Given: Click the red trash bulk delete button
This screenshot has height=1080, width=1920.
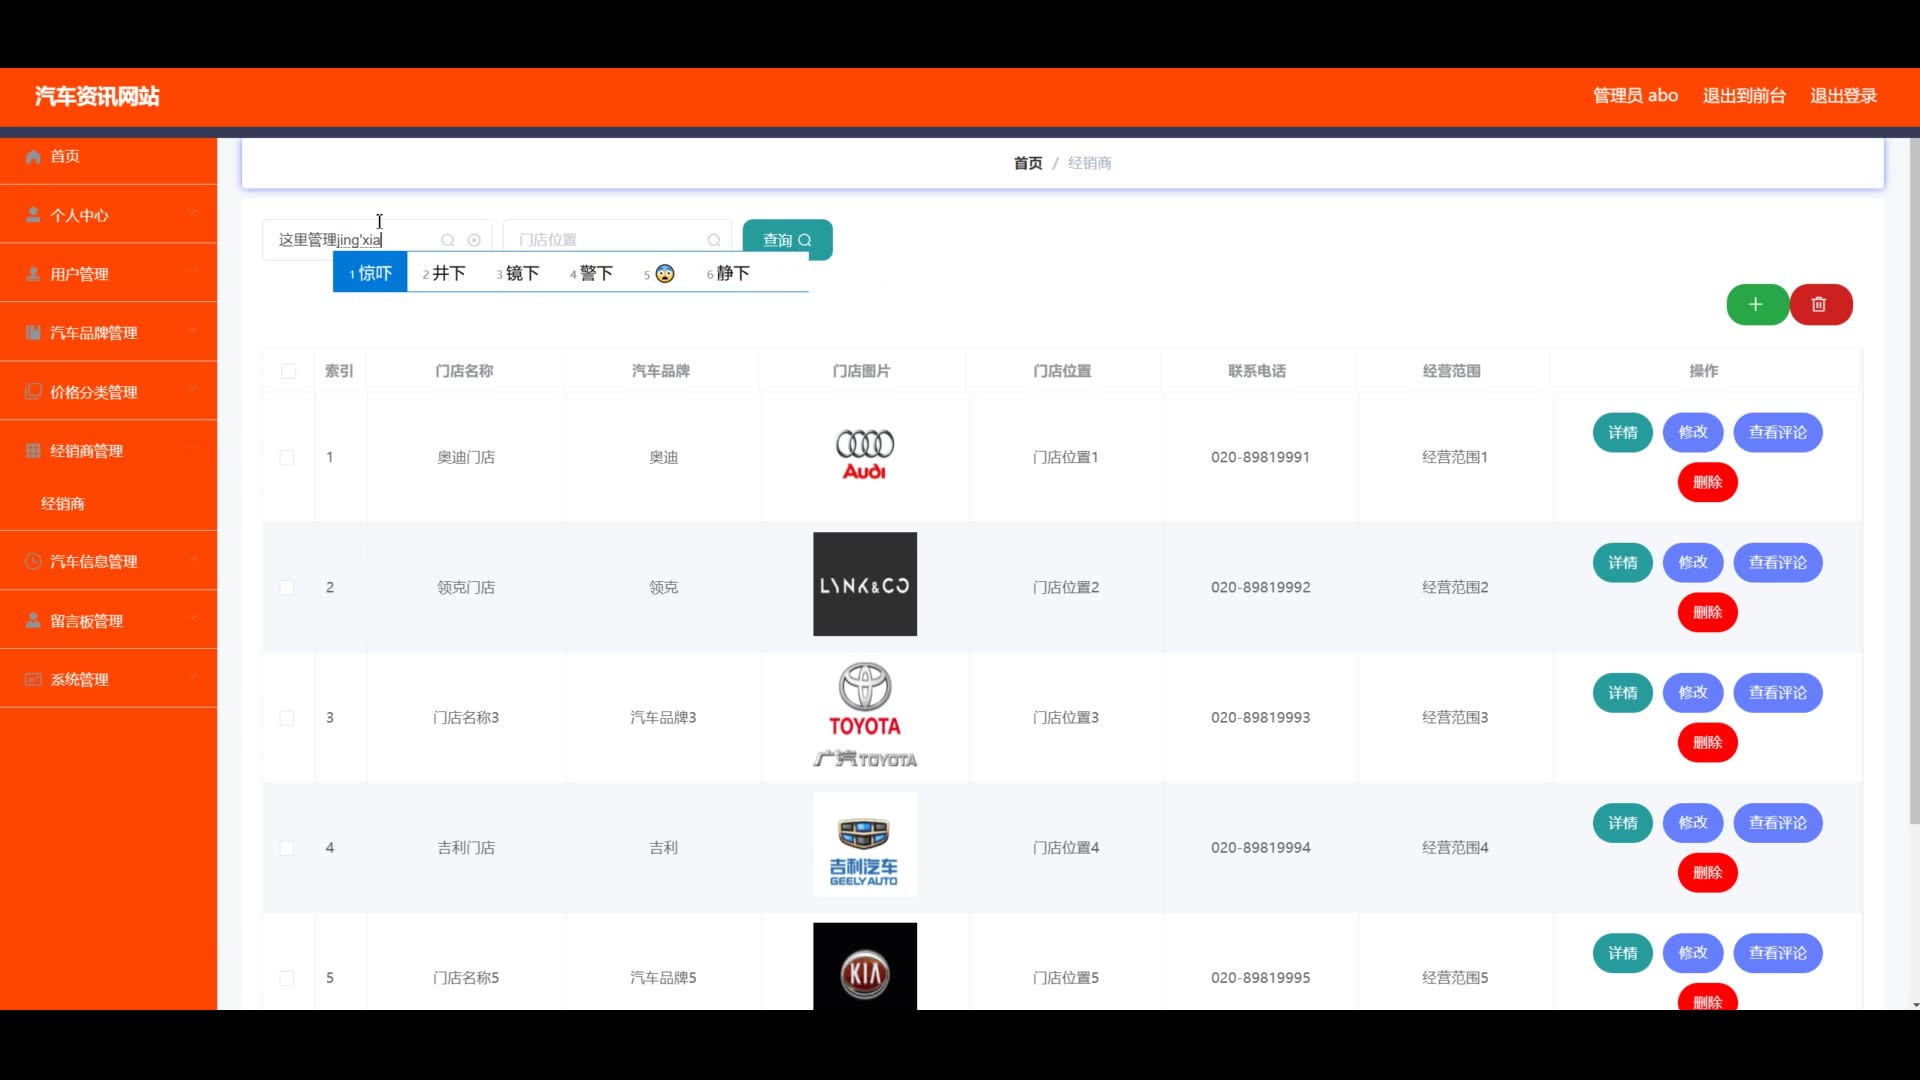Looking at the screenshot, I should click(x=1820, y=305).
